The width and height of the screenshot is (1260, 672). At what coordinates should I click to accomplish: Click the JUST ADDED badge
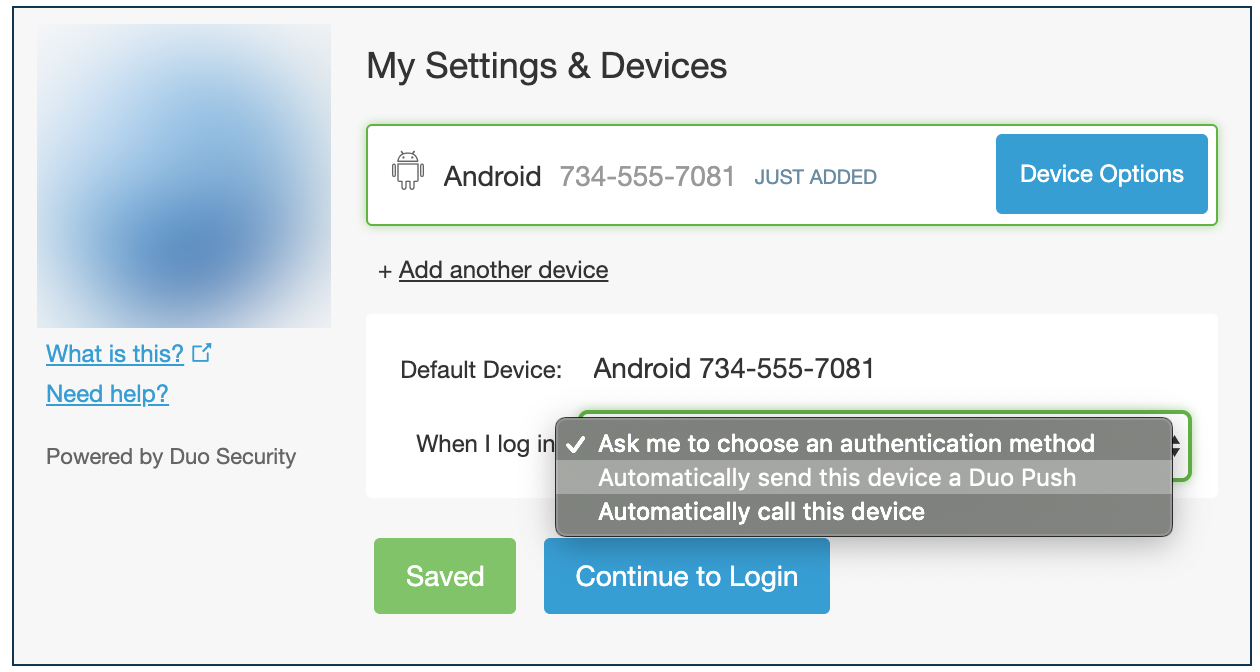coord(815,176)
